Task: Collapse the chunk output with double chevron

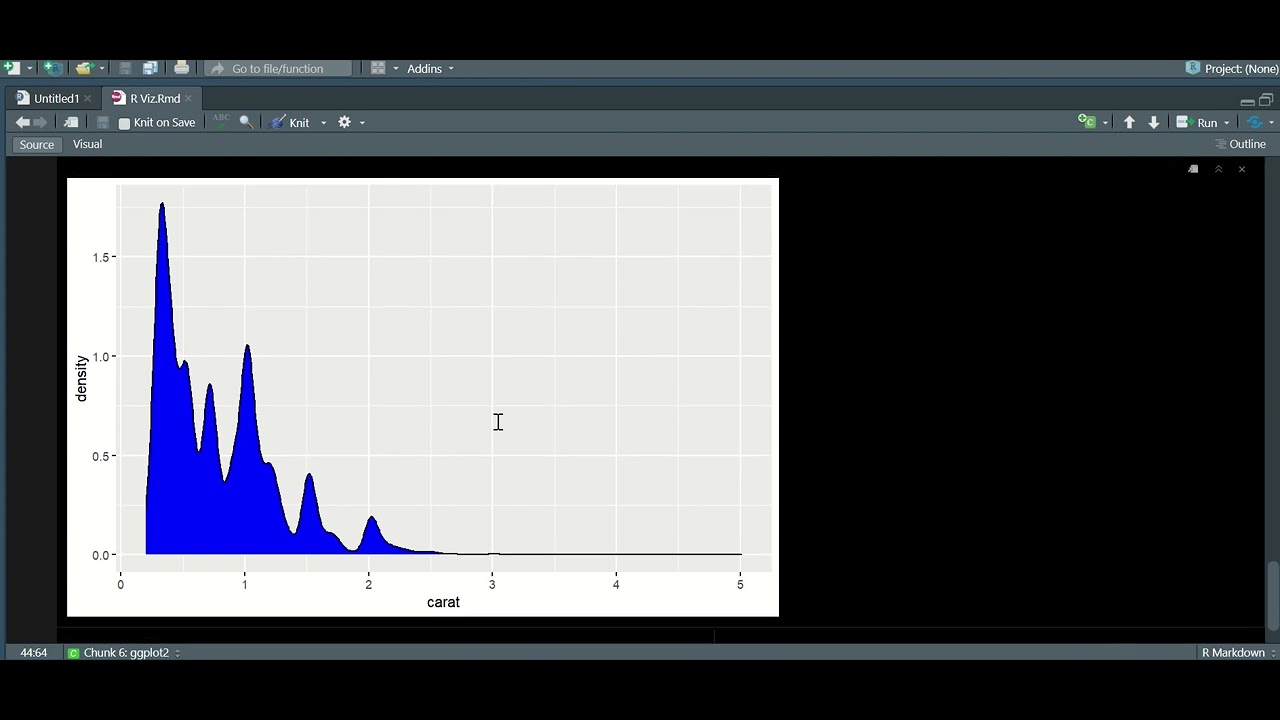Action: [1218, 169]
